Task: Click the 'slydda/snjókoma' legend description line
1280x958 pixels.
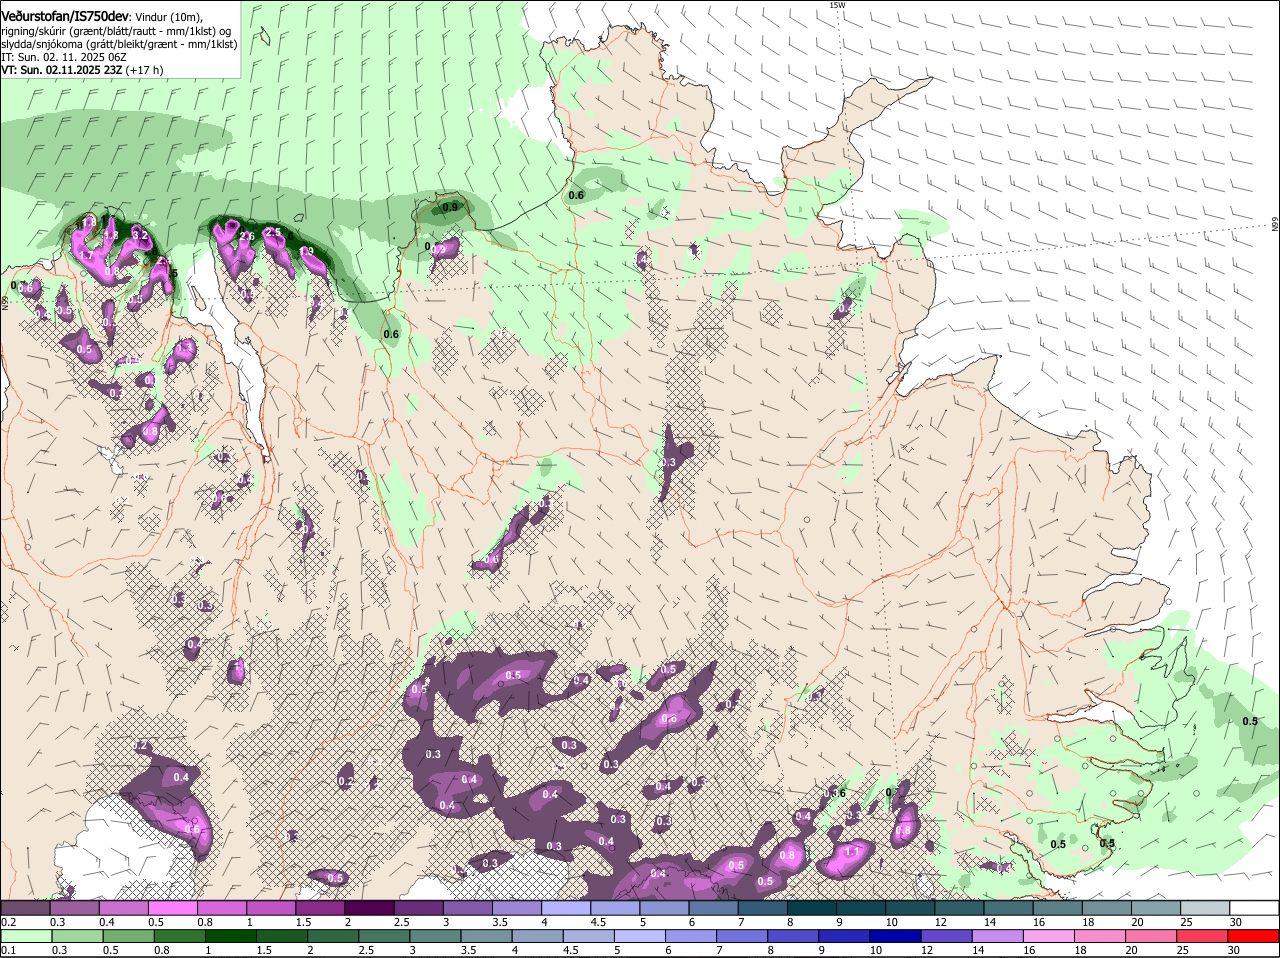Action: (x=119, y=44)
